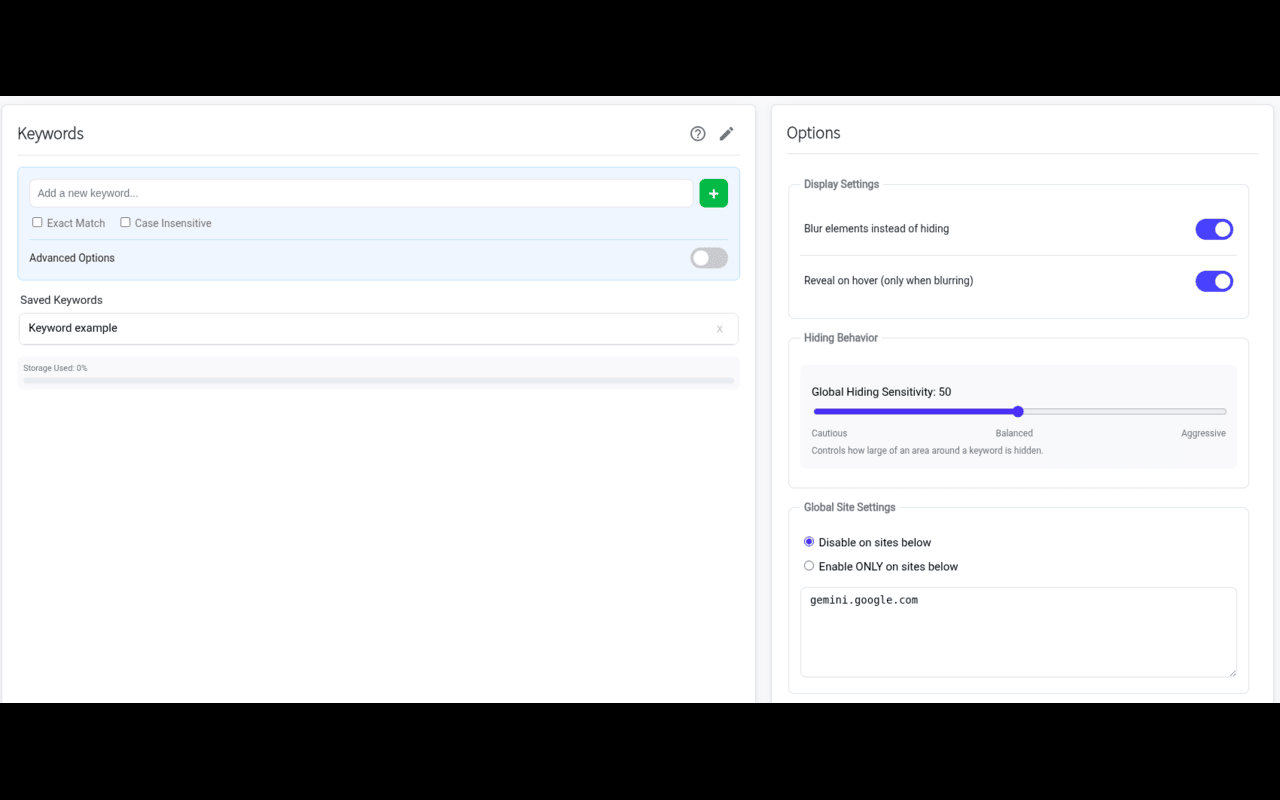Disable Blur elements instead of hiding
1280x800 pixels.
pyautogui.click(x=1214, y=229)
